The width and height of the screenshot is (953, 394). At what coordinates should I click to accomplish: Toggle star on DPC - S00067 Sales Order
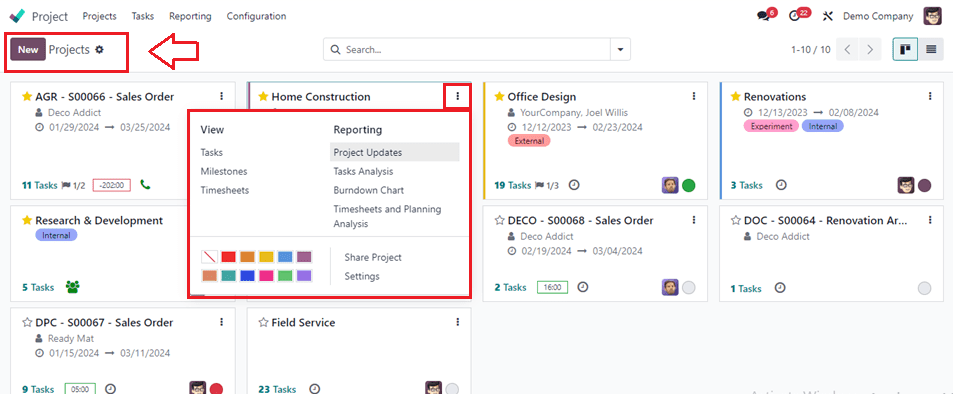point(27,322)
